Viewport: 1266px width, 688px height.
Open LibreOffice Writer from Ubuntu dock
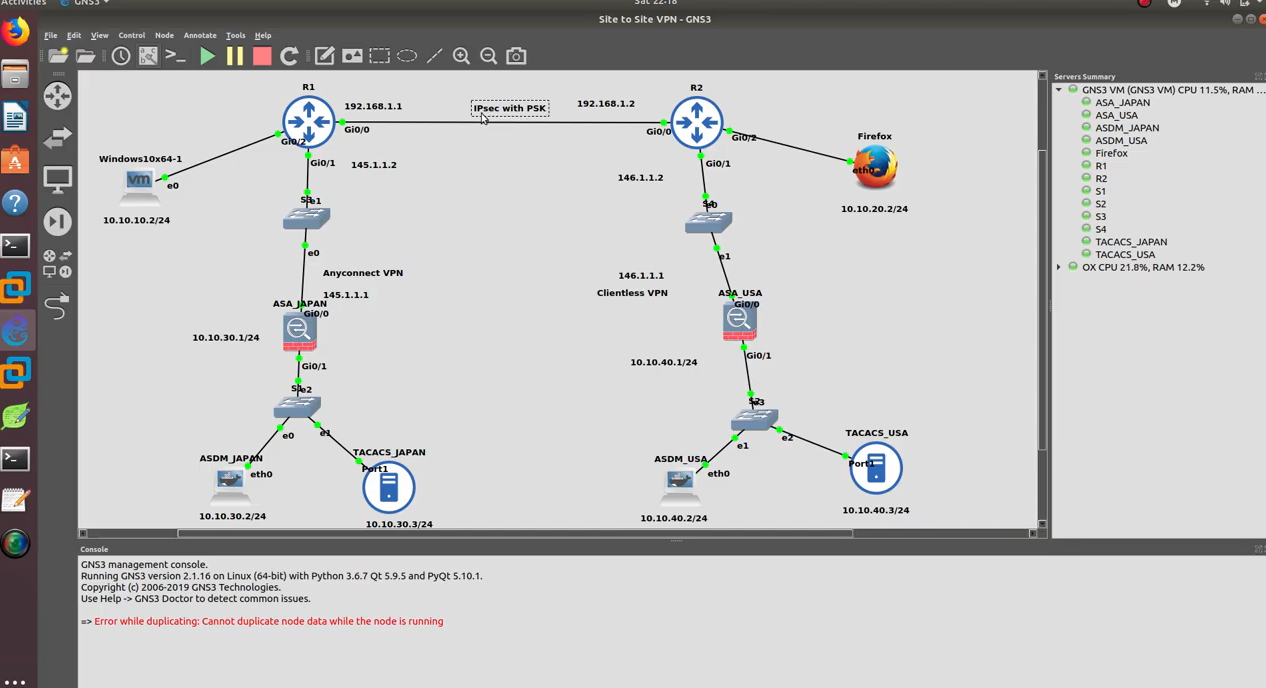click(x=15, y=118)
